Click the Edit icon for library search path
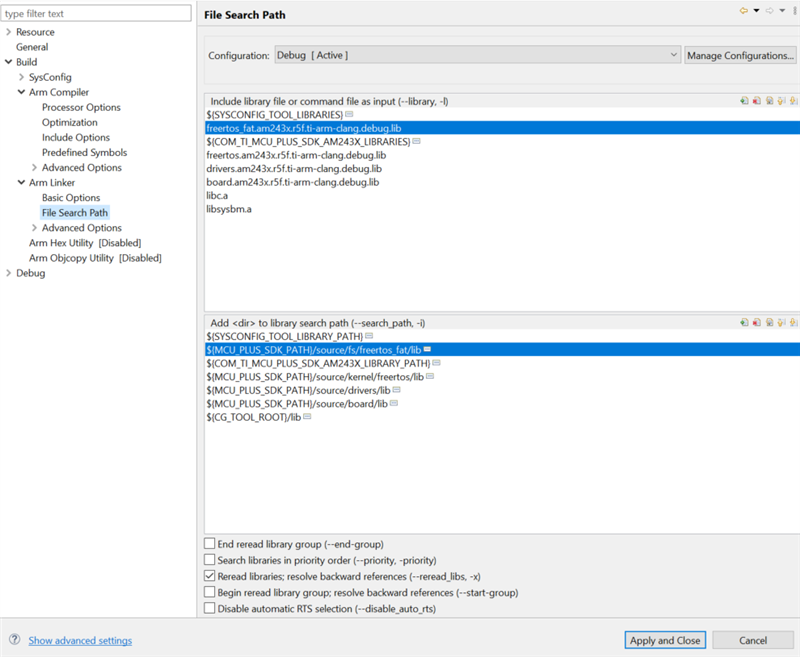Viewport: 800px width, 657px height. (x=769, y=322)
